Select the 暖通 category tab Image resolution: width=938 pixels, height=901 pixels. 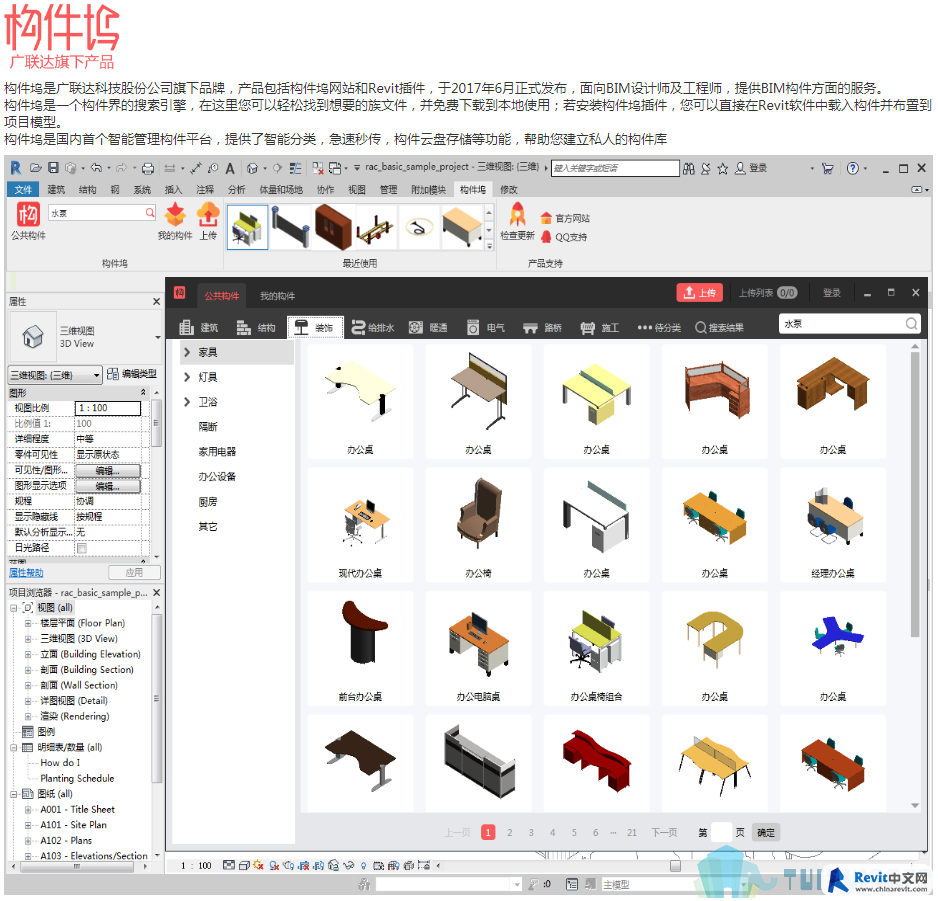(428, 328)
